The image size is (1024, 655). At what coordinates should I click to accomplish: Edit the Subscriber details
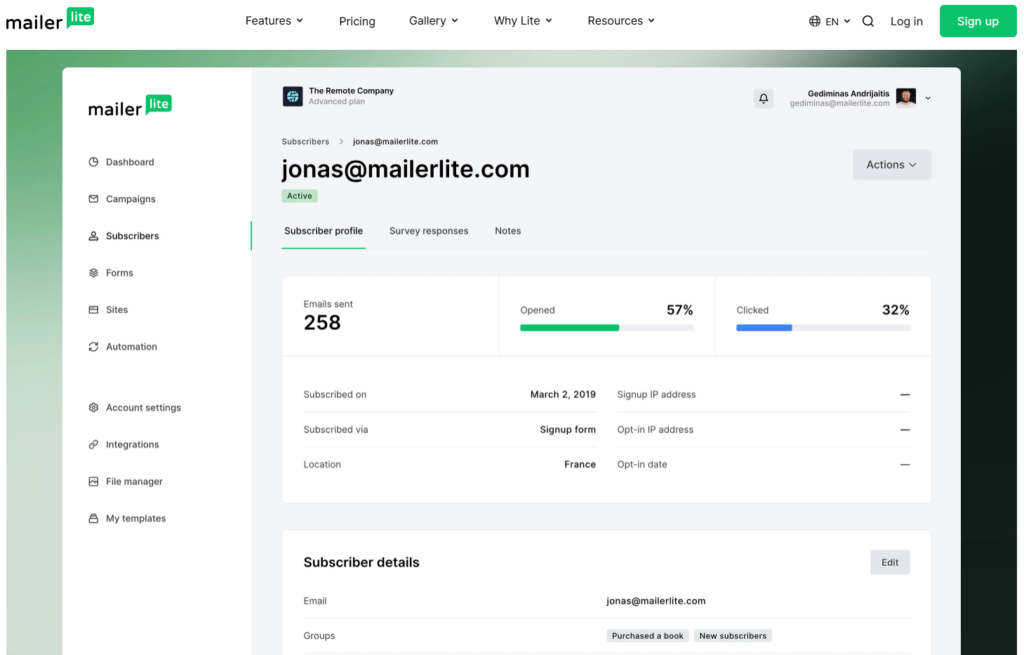(889, 562)
